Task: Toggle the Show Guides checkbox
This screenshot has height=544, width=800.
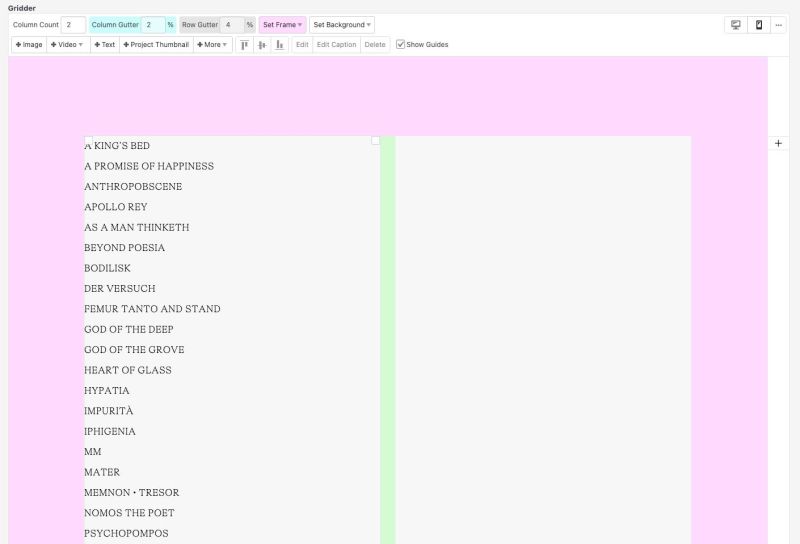Action: (x=401, y=44)
